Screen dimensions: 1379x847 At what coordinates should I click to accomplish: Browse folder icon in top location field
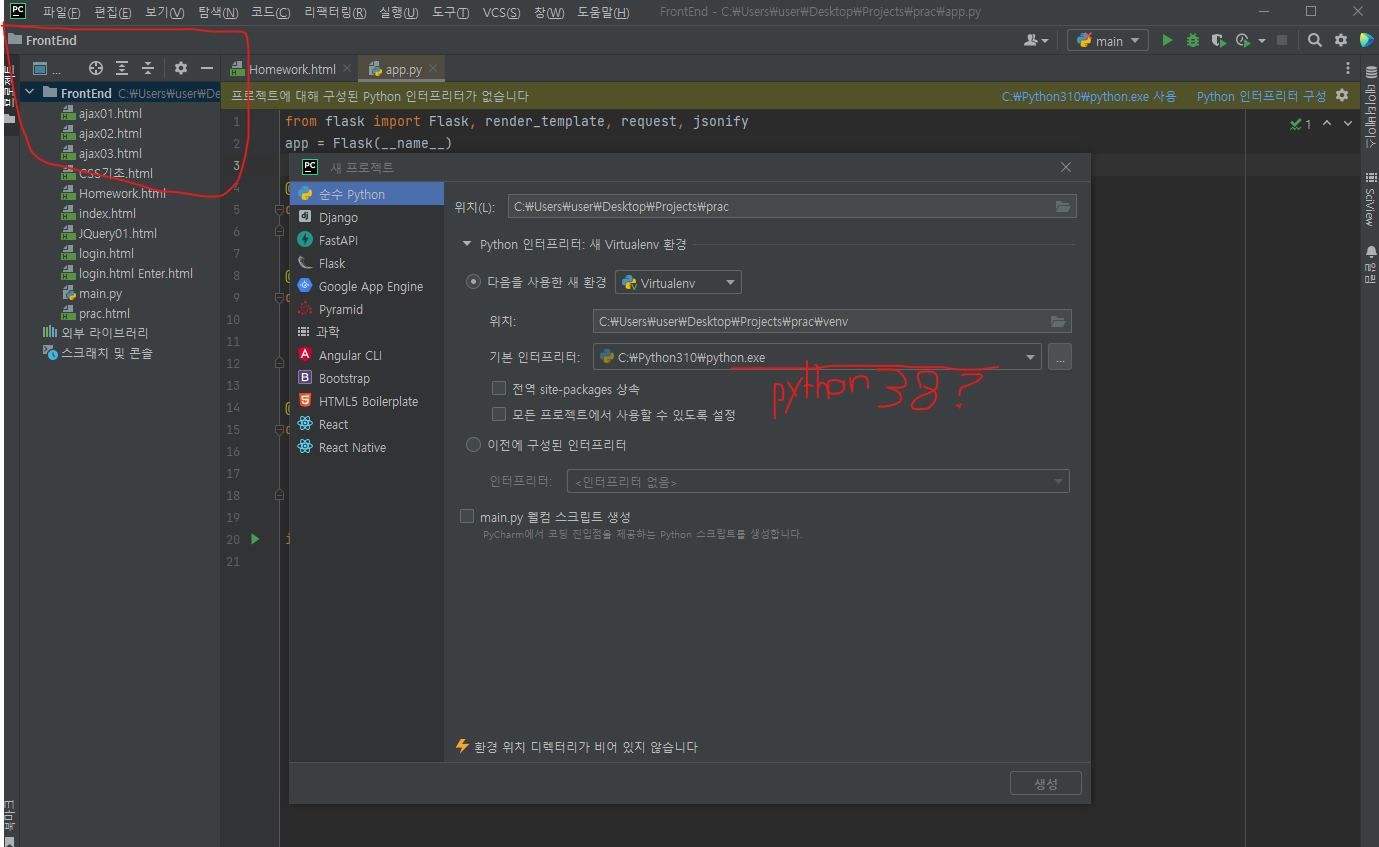1062,207
